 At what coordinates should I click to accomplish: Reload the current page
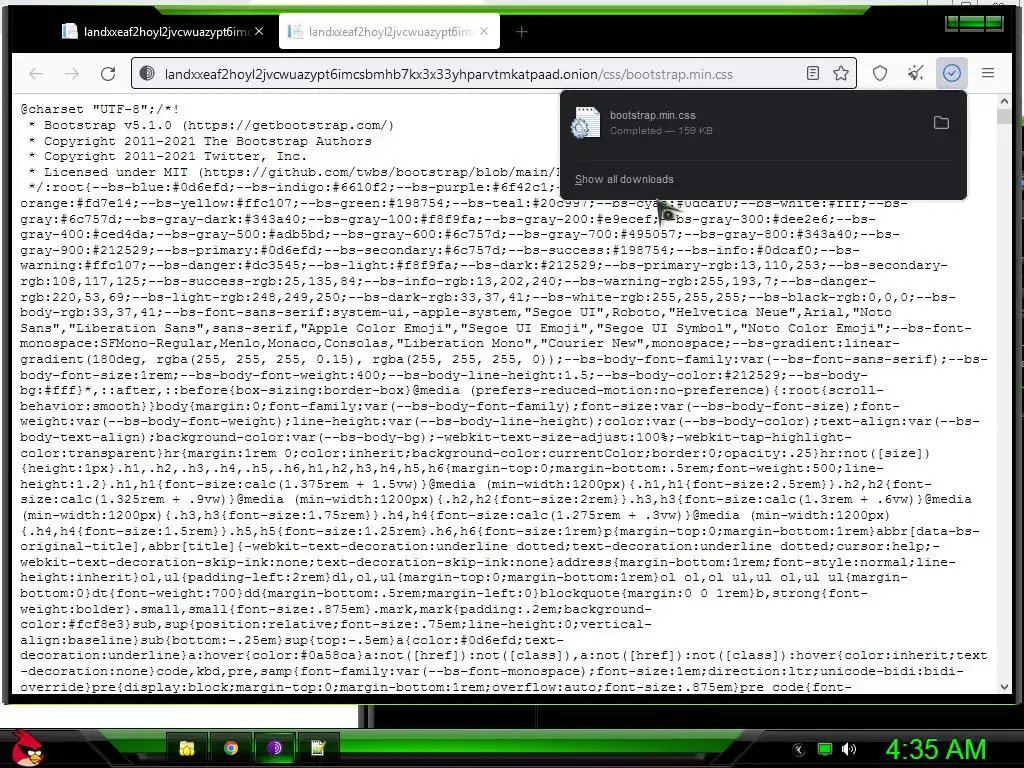click(x=108, y=74)
